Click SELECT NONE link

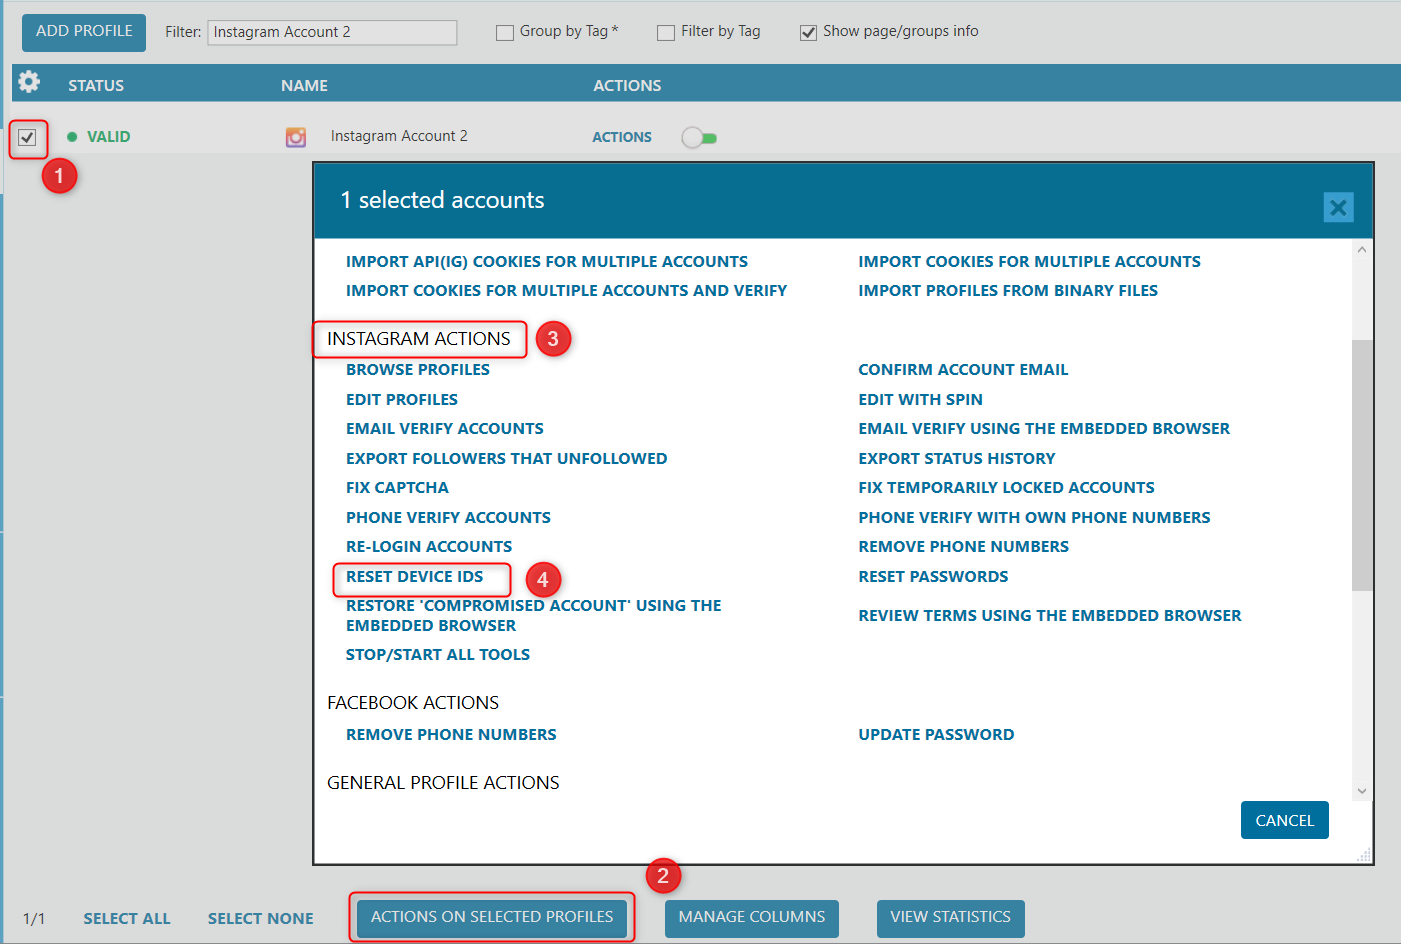click(261, 919)
